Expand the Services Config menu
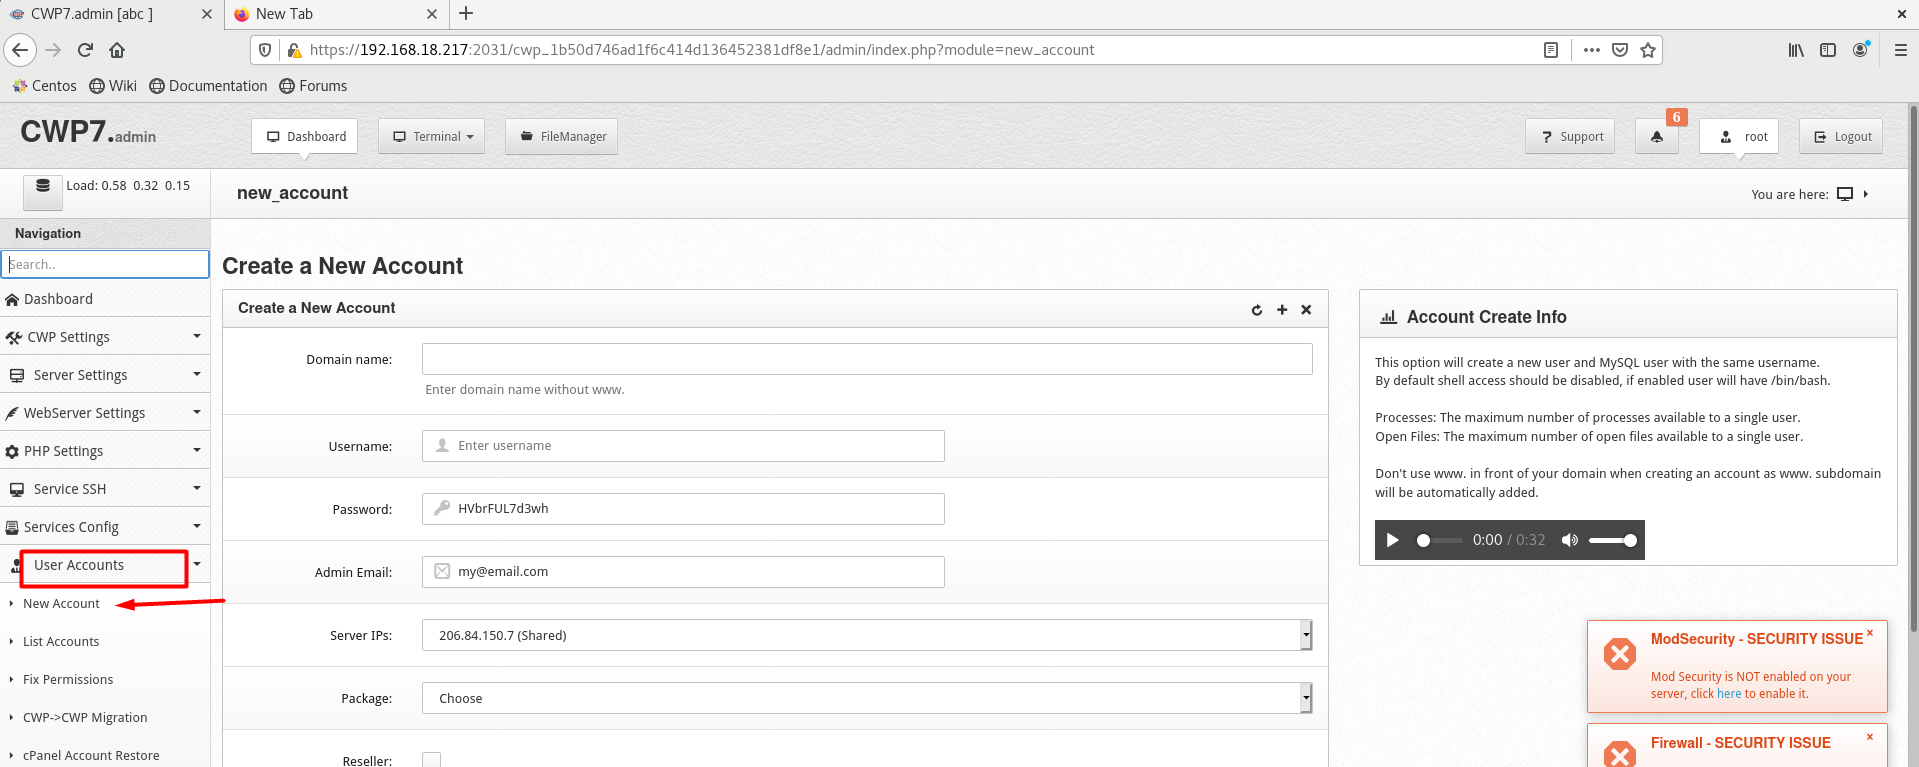The image size is (1919, 767). tap(105, 527)
